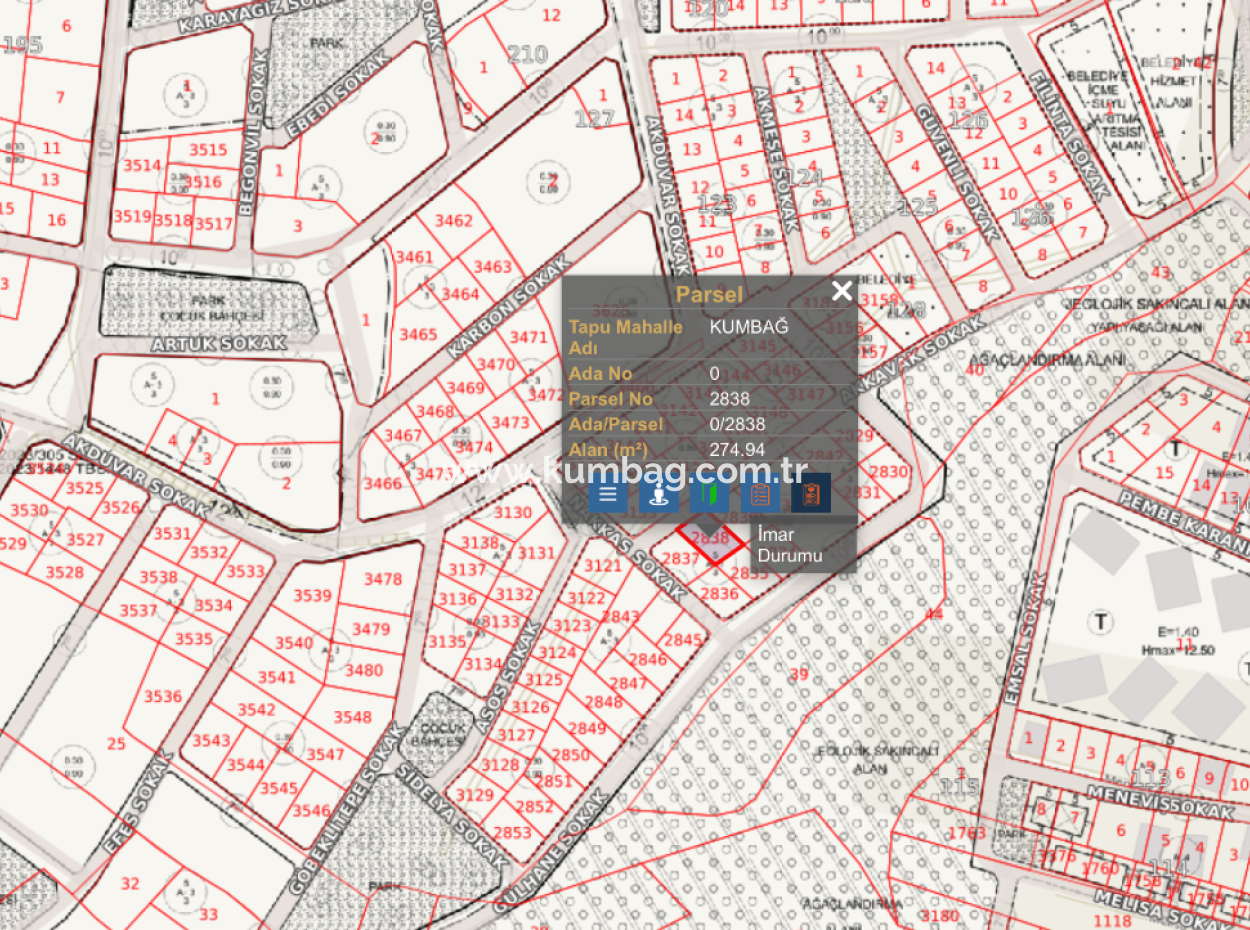Select parcel 3121 on the map
Image resolution: width=1250 pixels, height=930 pixels.
tap(602, 566)
